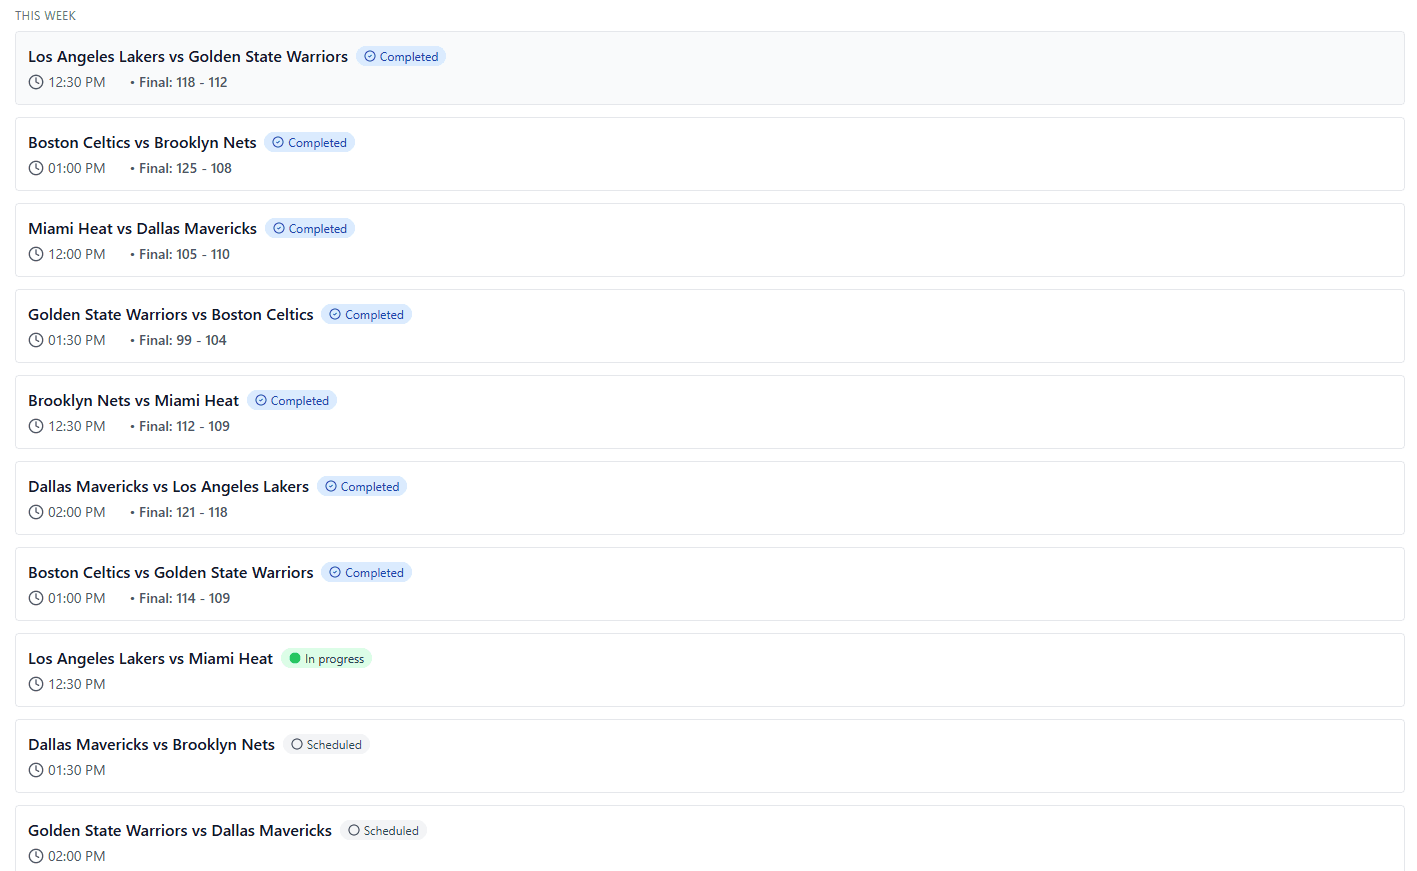Select Final: 114 - 109 score text
The width and height of the screenshot is (1417, 871).
[184, 598]
